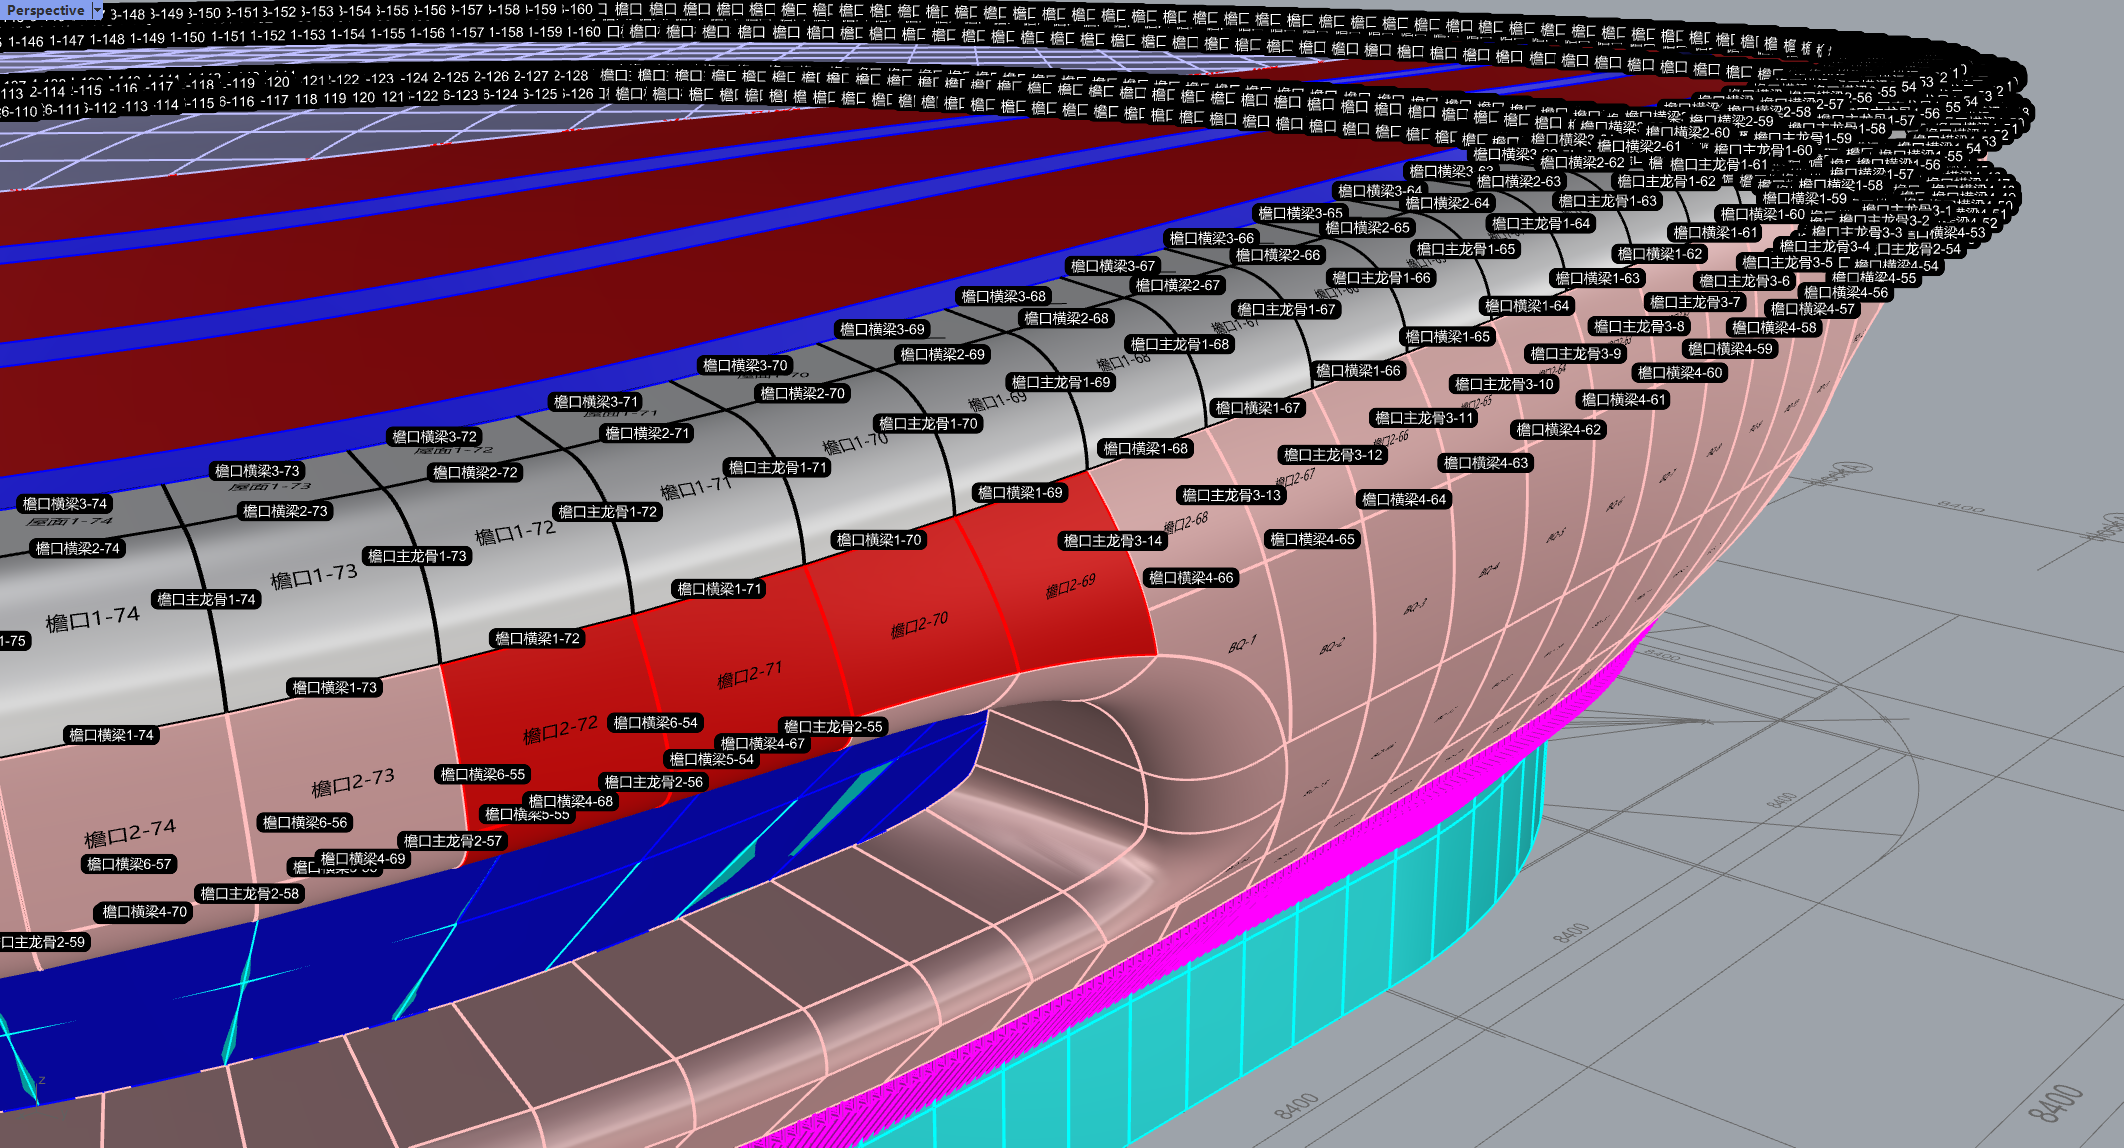Select the text dot 檐口主龙骨2-58
Viewport: 2124px width, 1148px height.
click(x=249, y=894)
